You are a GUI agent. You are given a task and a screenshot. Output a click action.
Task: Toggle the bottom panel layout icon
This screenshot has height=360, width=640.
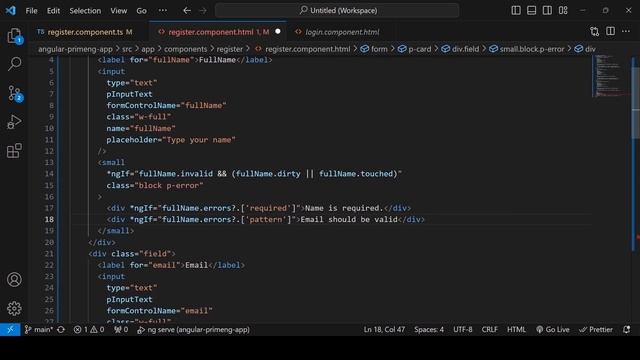pyautogui.click(x=531, y=11)
